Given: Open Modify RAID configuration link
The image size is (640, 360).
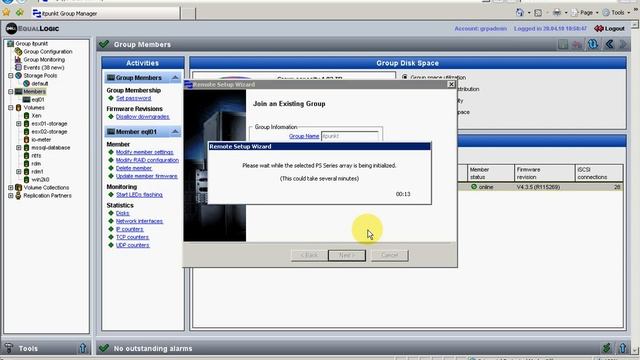Looking at the screenshot, I should [x=147, y=160].
